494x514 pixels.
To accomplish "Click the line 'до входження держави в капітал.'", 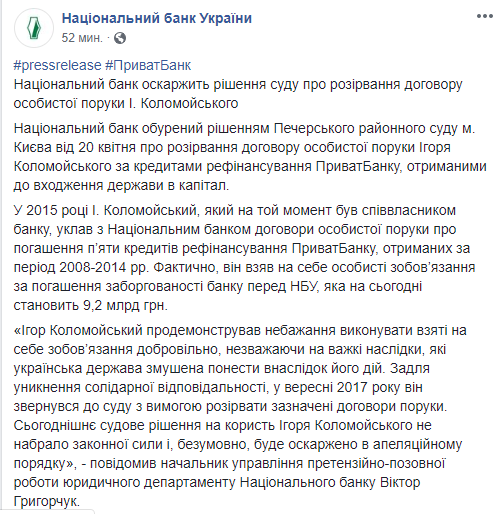I will click(121, 186).
